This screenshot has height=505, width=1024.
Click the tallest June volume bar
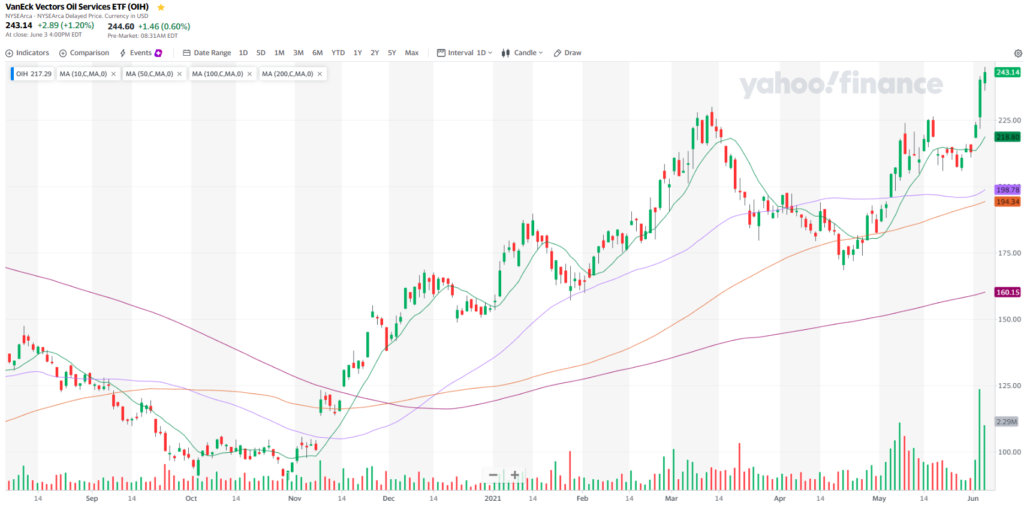(x=980, y=440)
